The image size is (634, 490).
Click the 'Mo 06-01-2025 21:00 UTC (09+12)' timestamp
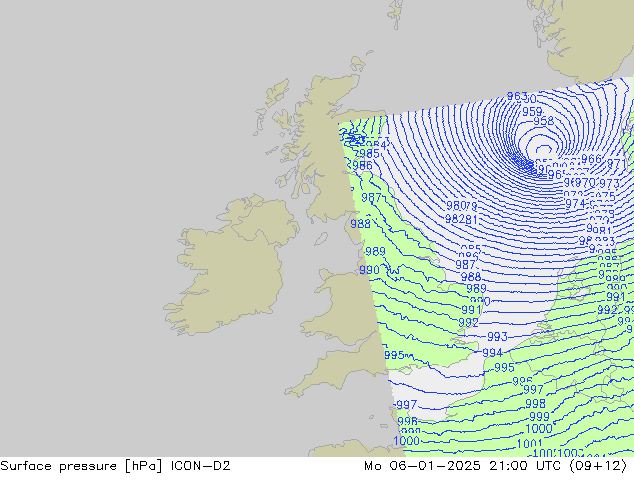coord(495,466)
